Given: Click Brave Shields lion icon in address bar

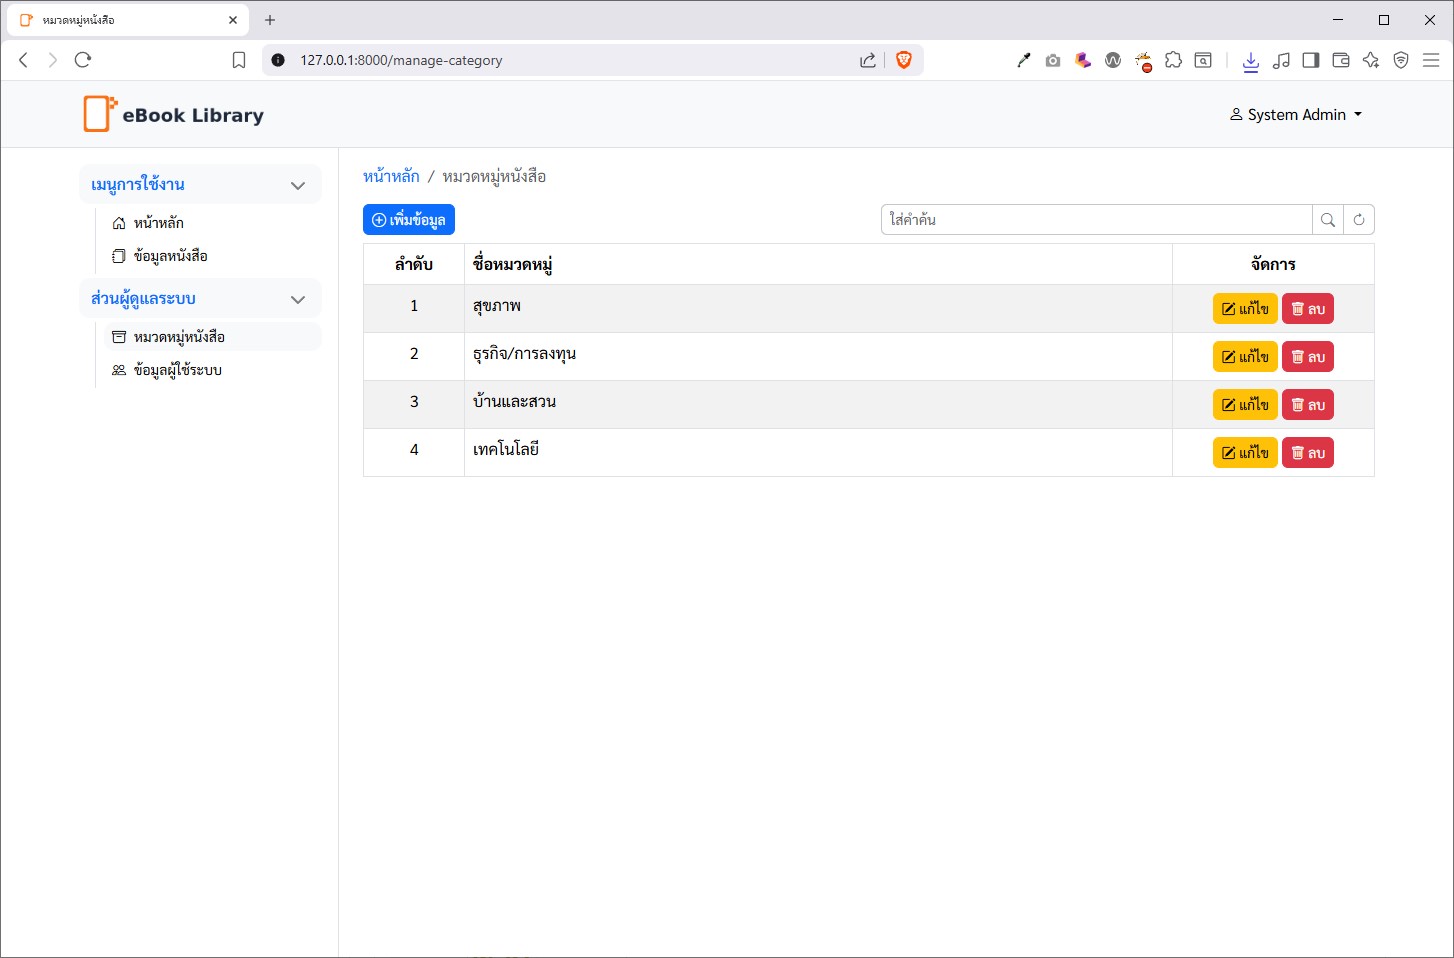Looking at the screenshot, I should tap(904, 60).
